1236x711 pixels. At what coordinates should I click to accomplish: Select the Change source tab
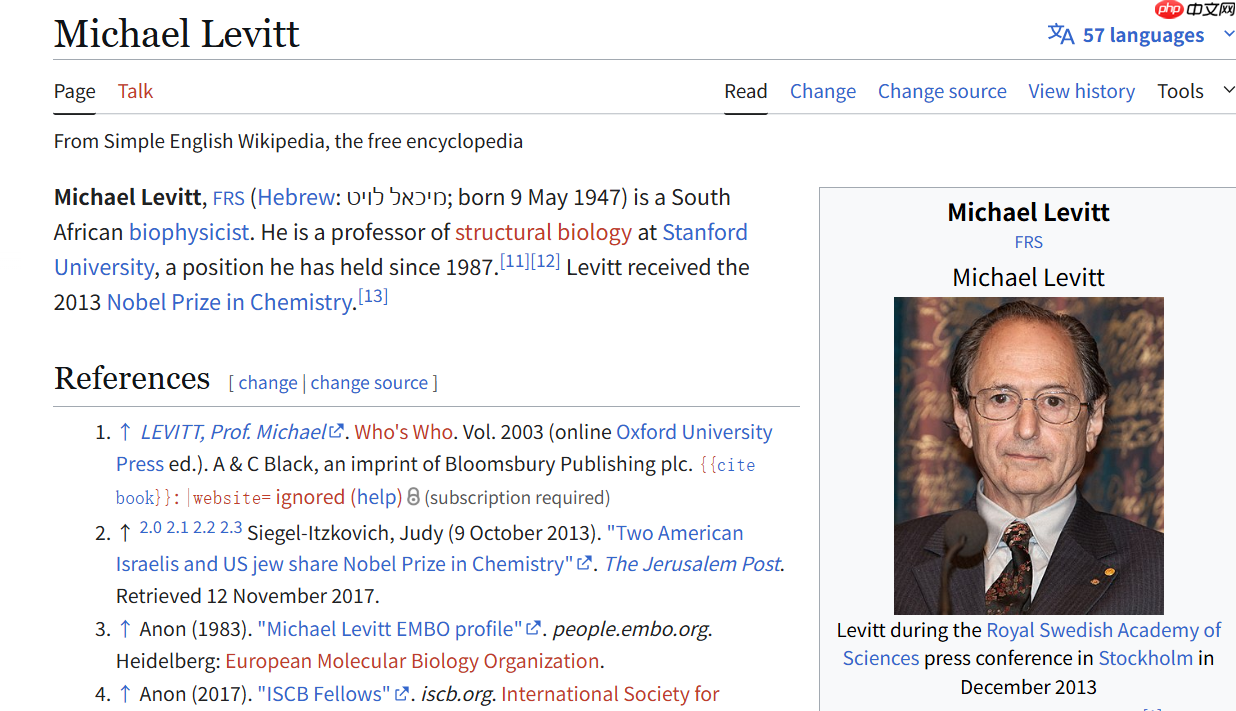(x=942, y=91)
